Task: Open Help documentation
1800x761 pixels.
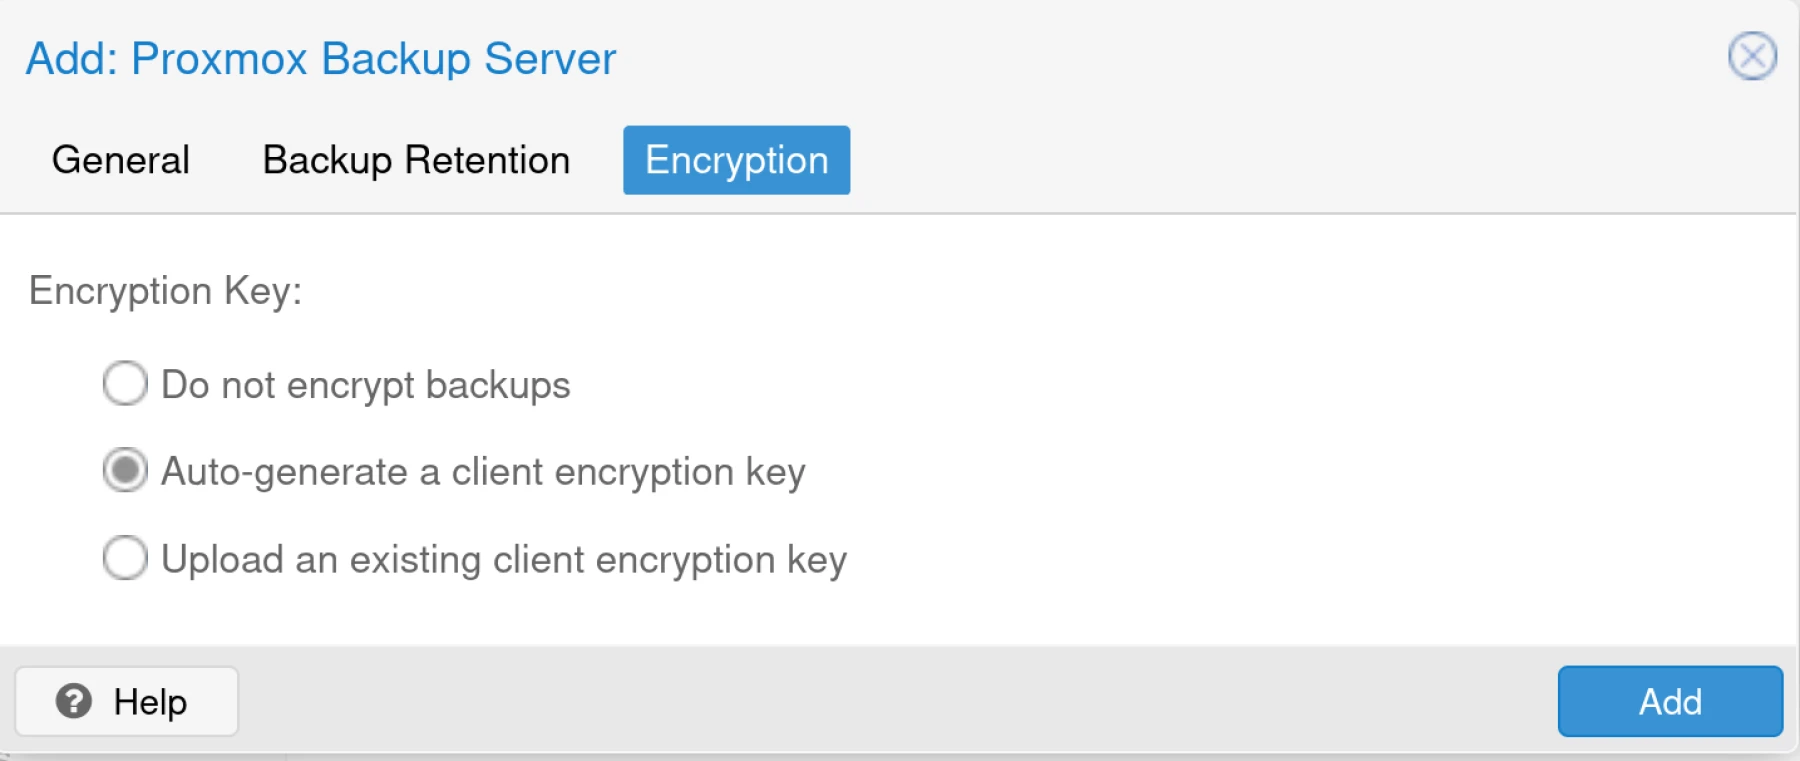Action: pyautogui.click(x=126, y=701)
